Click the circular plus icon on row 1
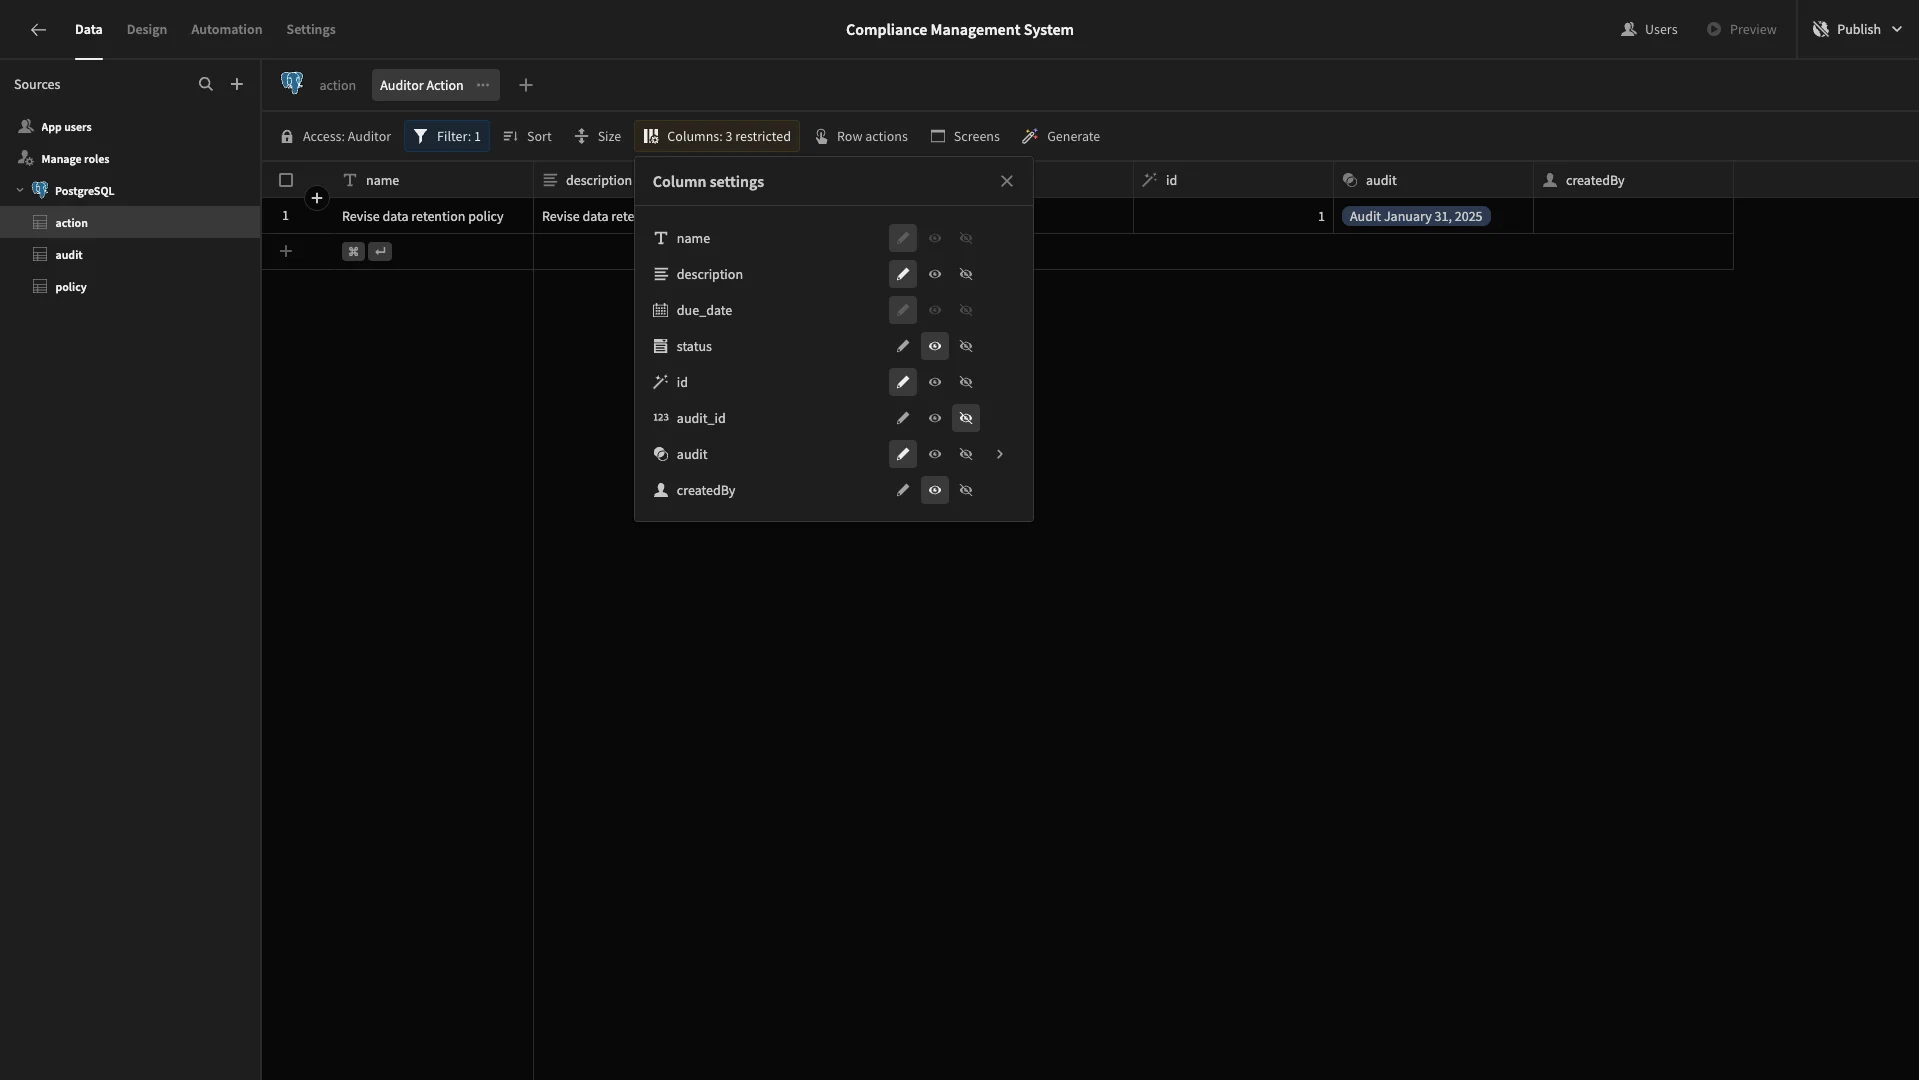The width and height of the screenshot is (1919, 1080). tap(317, 198)
